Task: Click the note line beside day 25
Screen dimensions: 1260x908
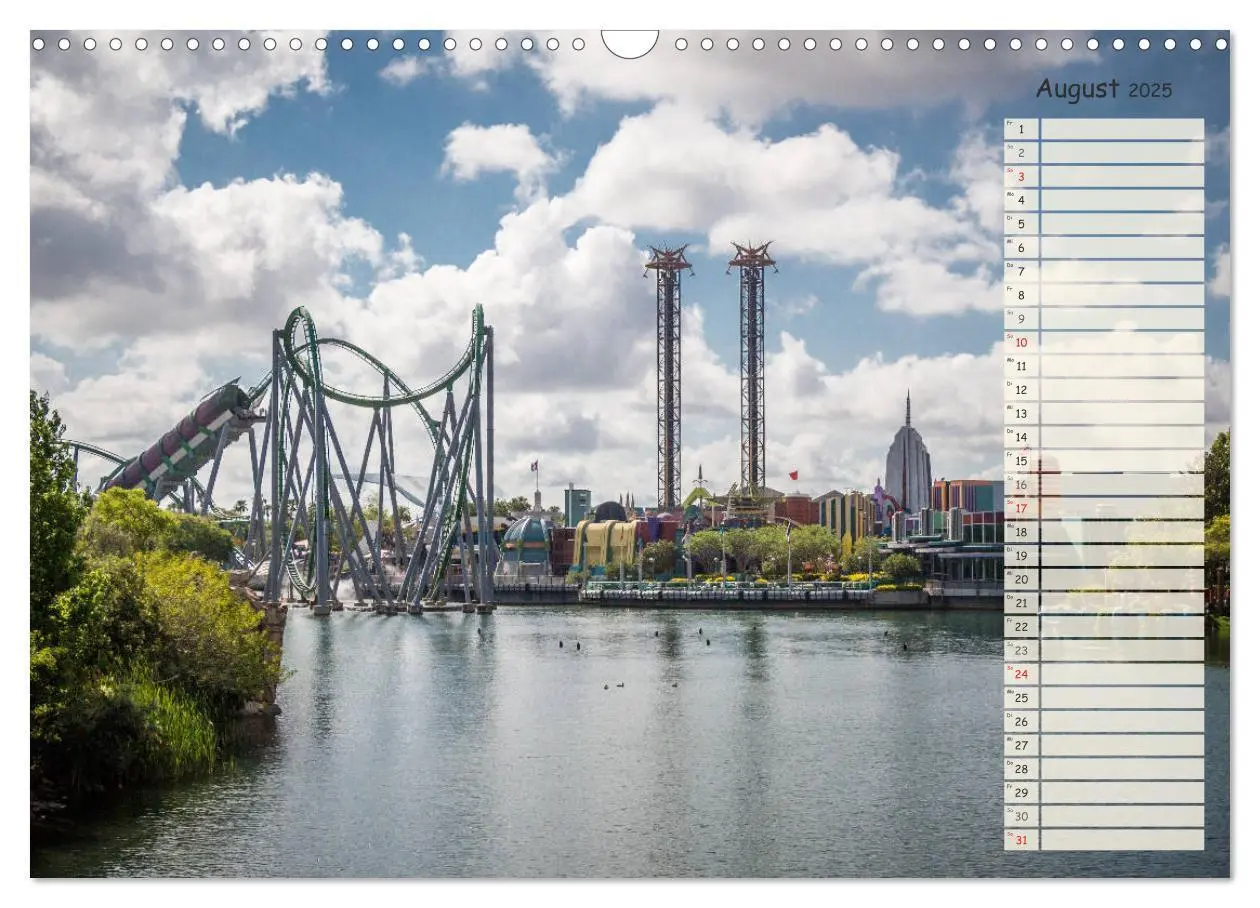Action: pyautogui.click(x=1122, y=698)
